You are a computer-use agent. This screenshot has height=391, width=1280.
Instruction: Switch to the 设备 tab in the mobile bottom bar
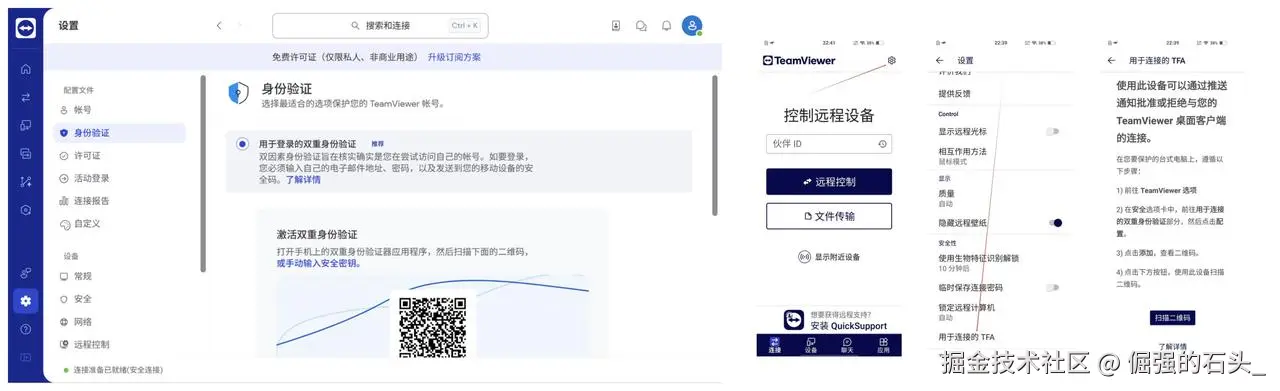[x=811, y=346]
